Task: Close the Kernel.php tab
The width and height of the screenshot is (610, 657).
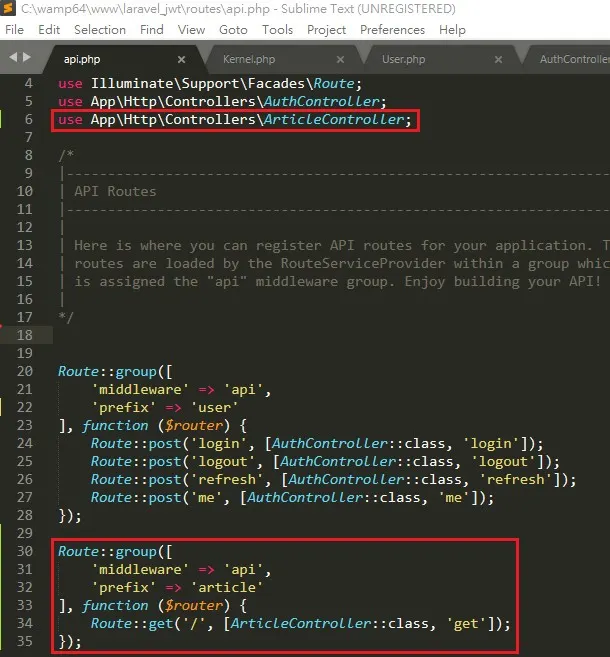Action: [341, 60]
